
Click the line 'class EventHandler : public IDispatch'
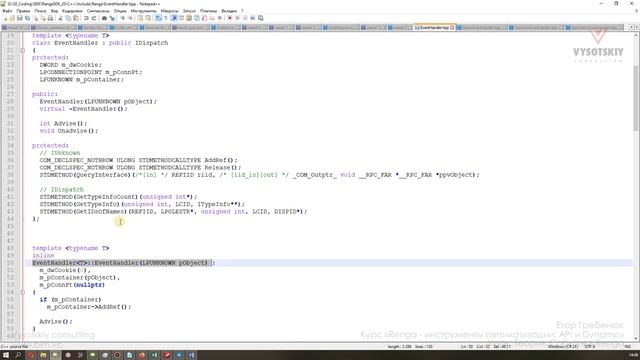[x=100, y=42]
